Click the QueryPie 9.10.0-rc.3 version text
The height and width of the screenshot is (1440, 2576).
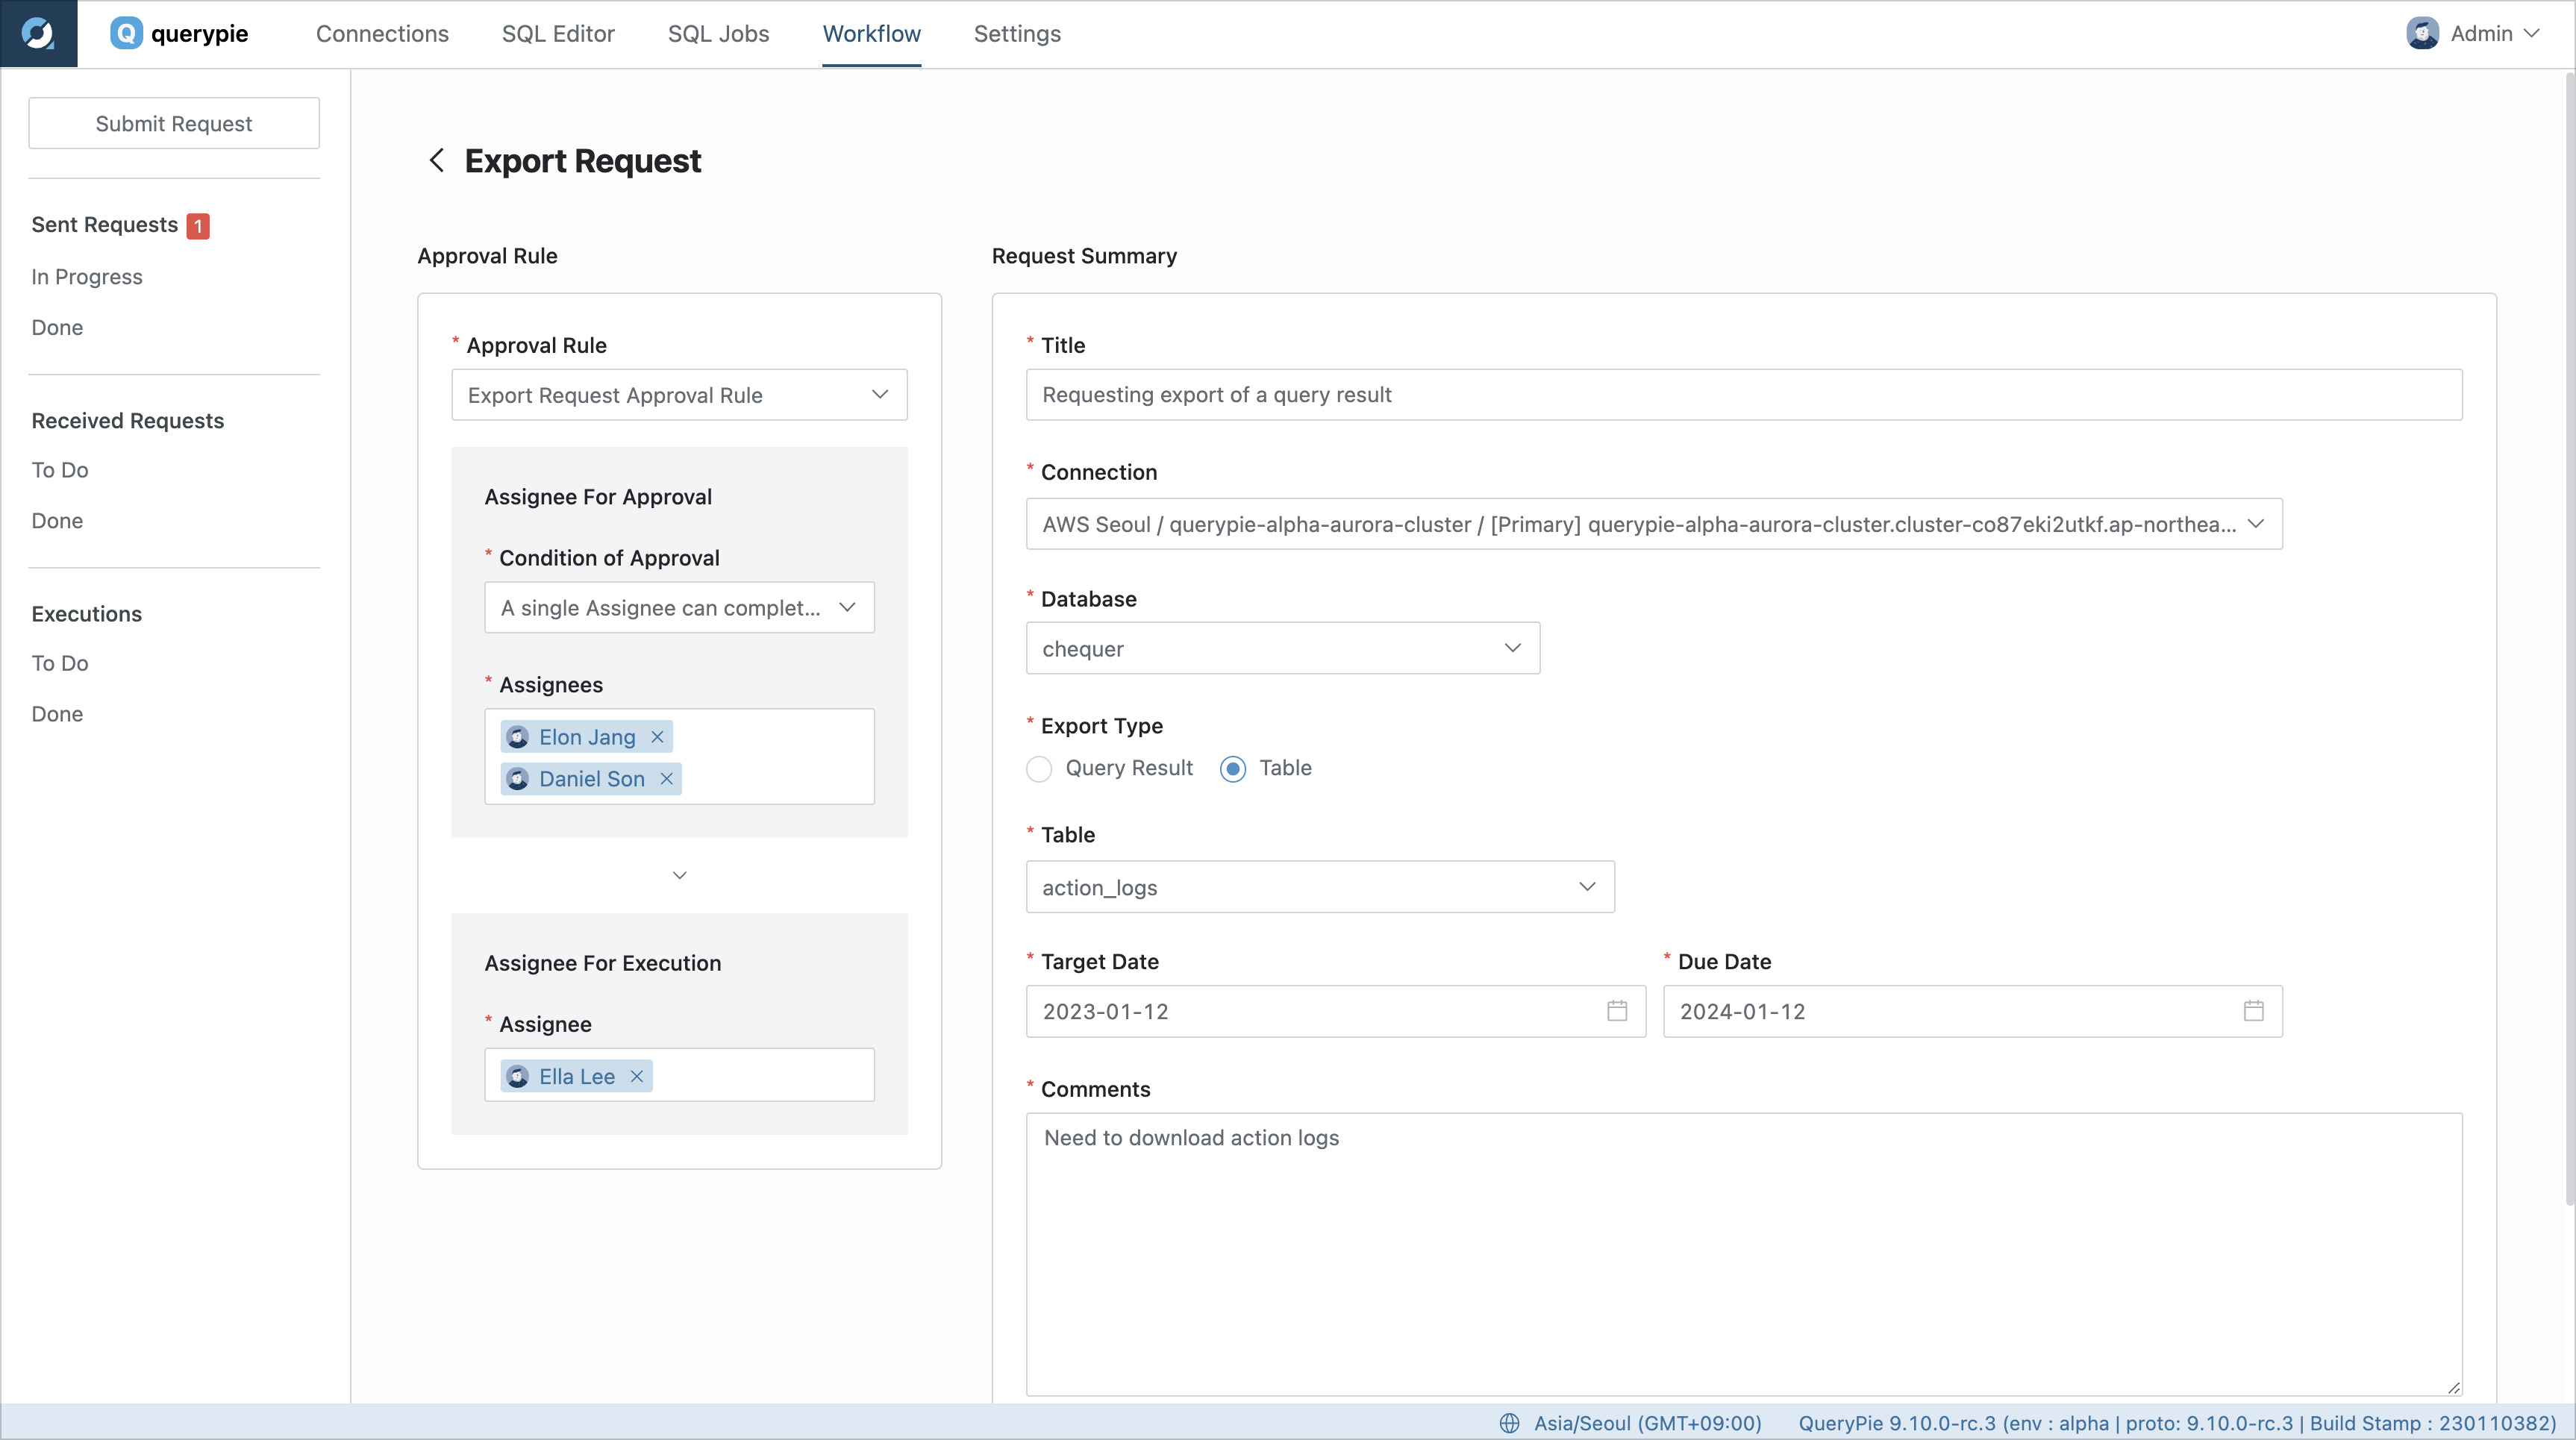(x=2177, y=1423)
